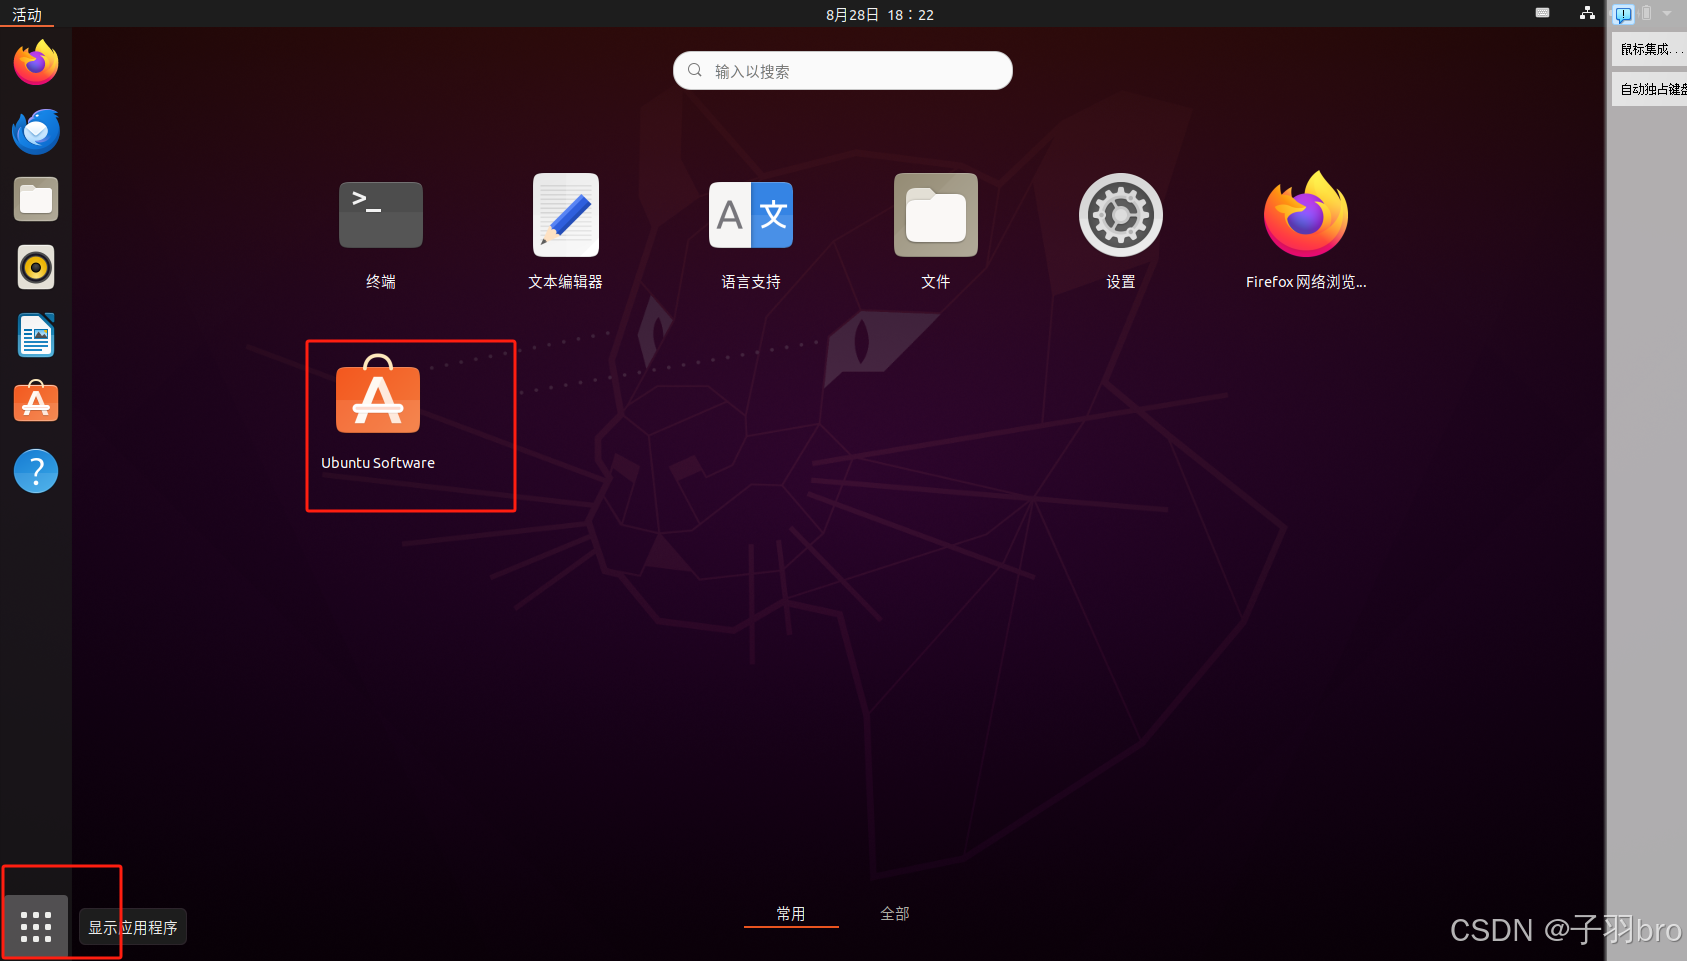The image size is (1687, 961).
Task: Click the blue notification bubble icon
Action: point(1624,14)
